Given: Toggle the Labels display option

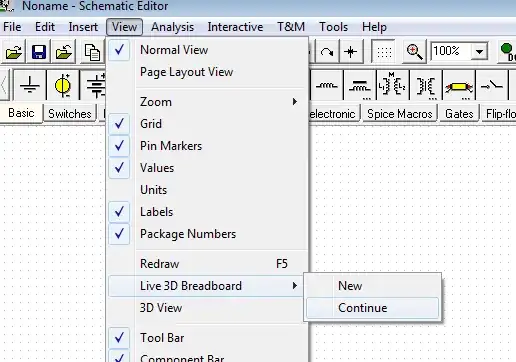Looking at the screenshot, I should pyautogui.click(x=207, y=212).
